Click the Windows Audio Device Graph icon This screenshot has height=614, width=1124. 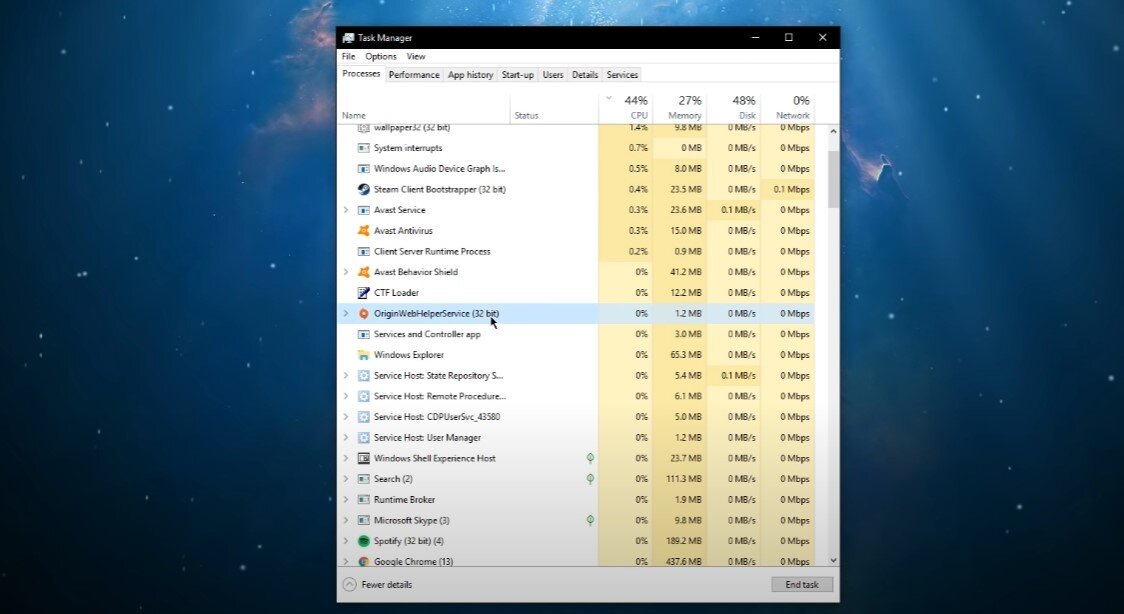(x=363, y=169)
